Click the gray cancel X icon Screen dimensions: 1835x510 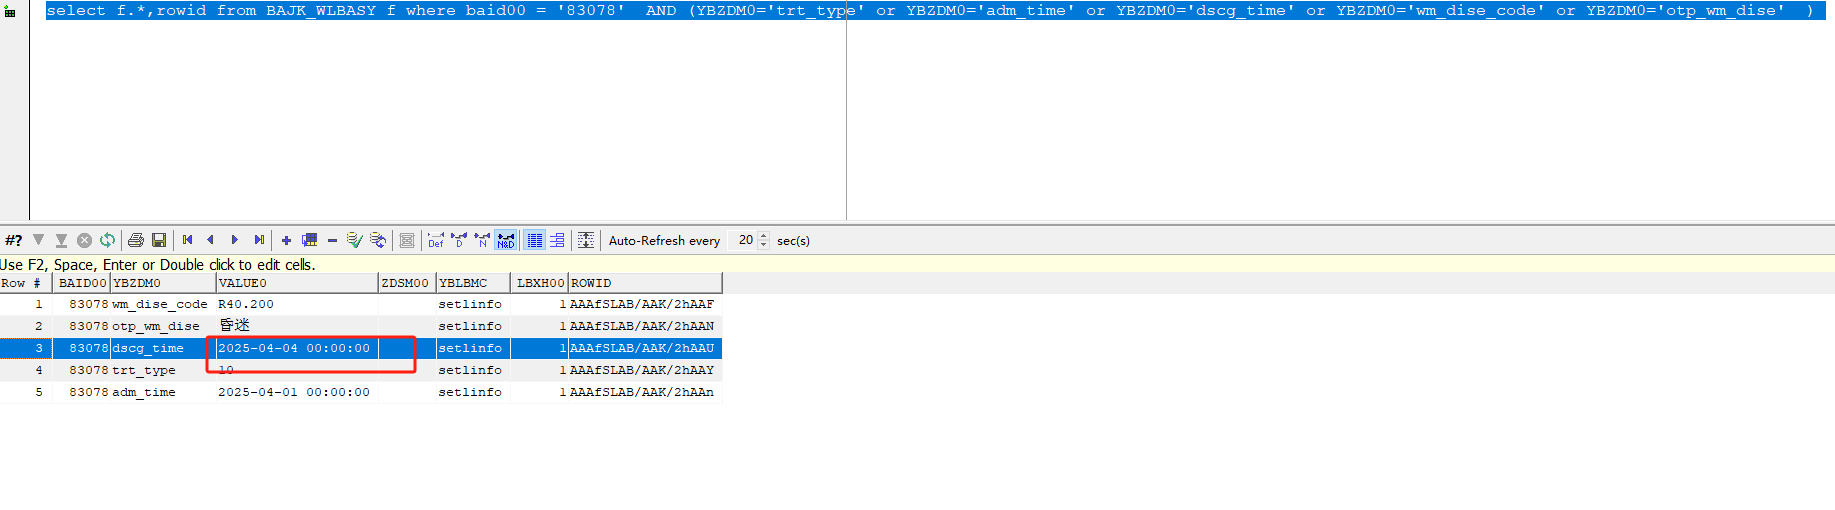tap(84, 240)
